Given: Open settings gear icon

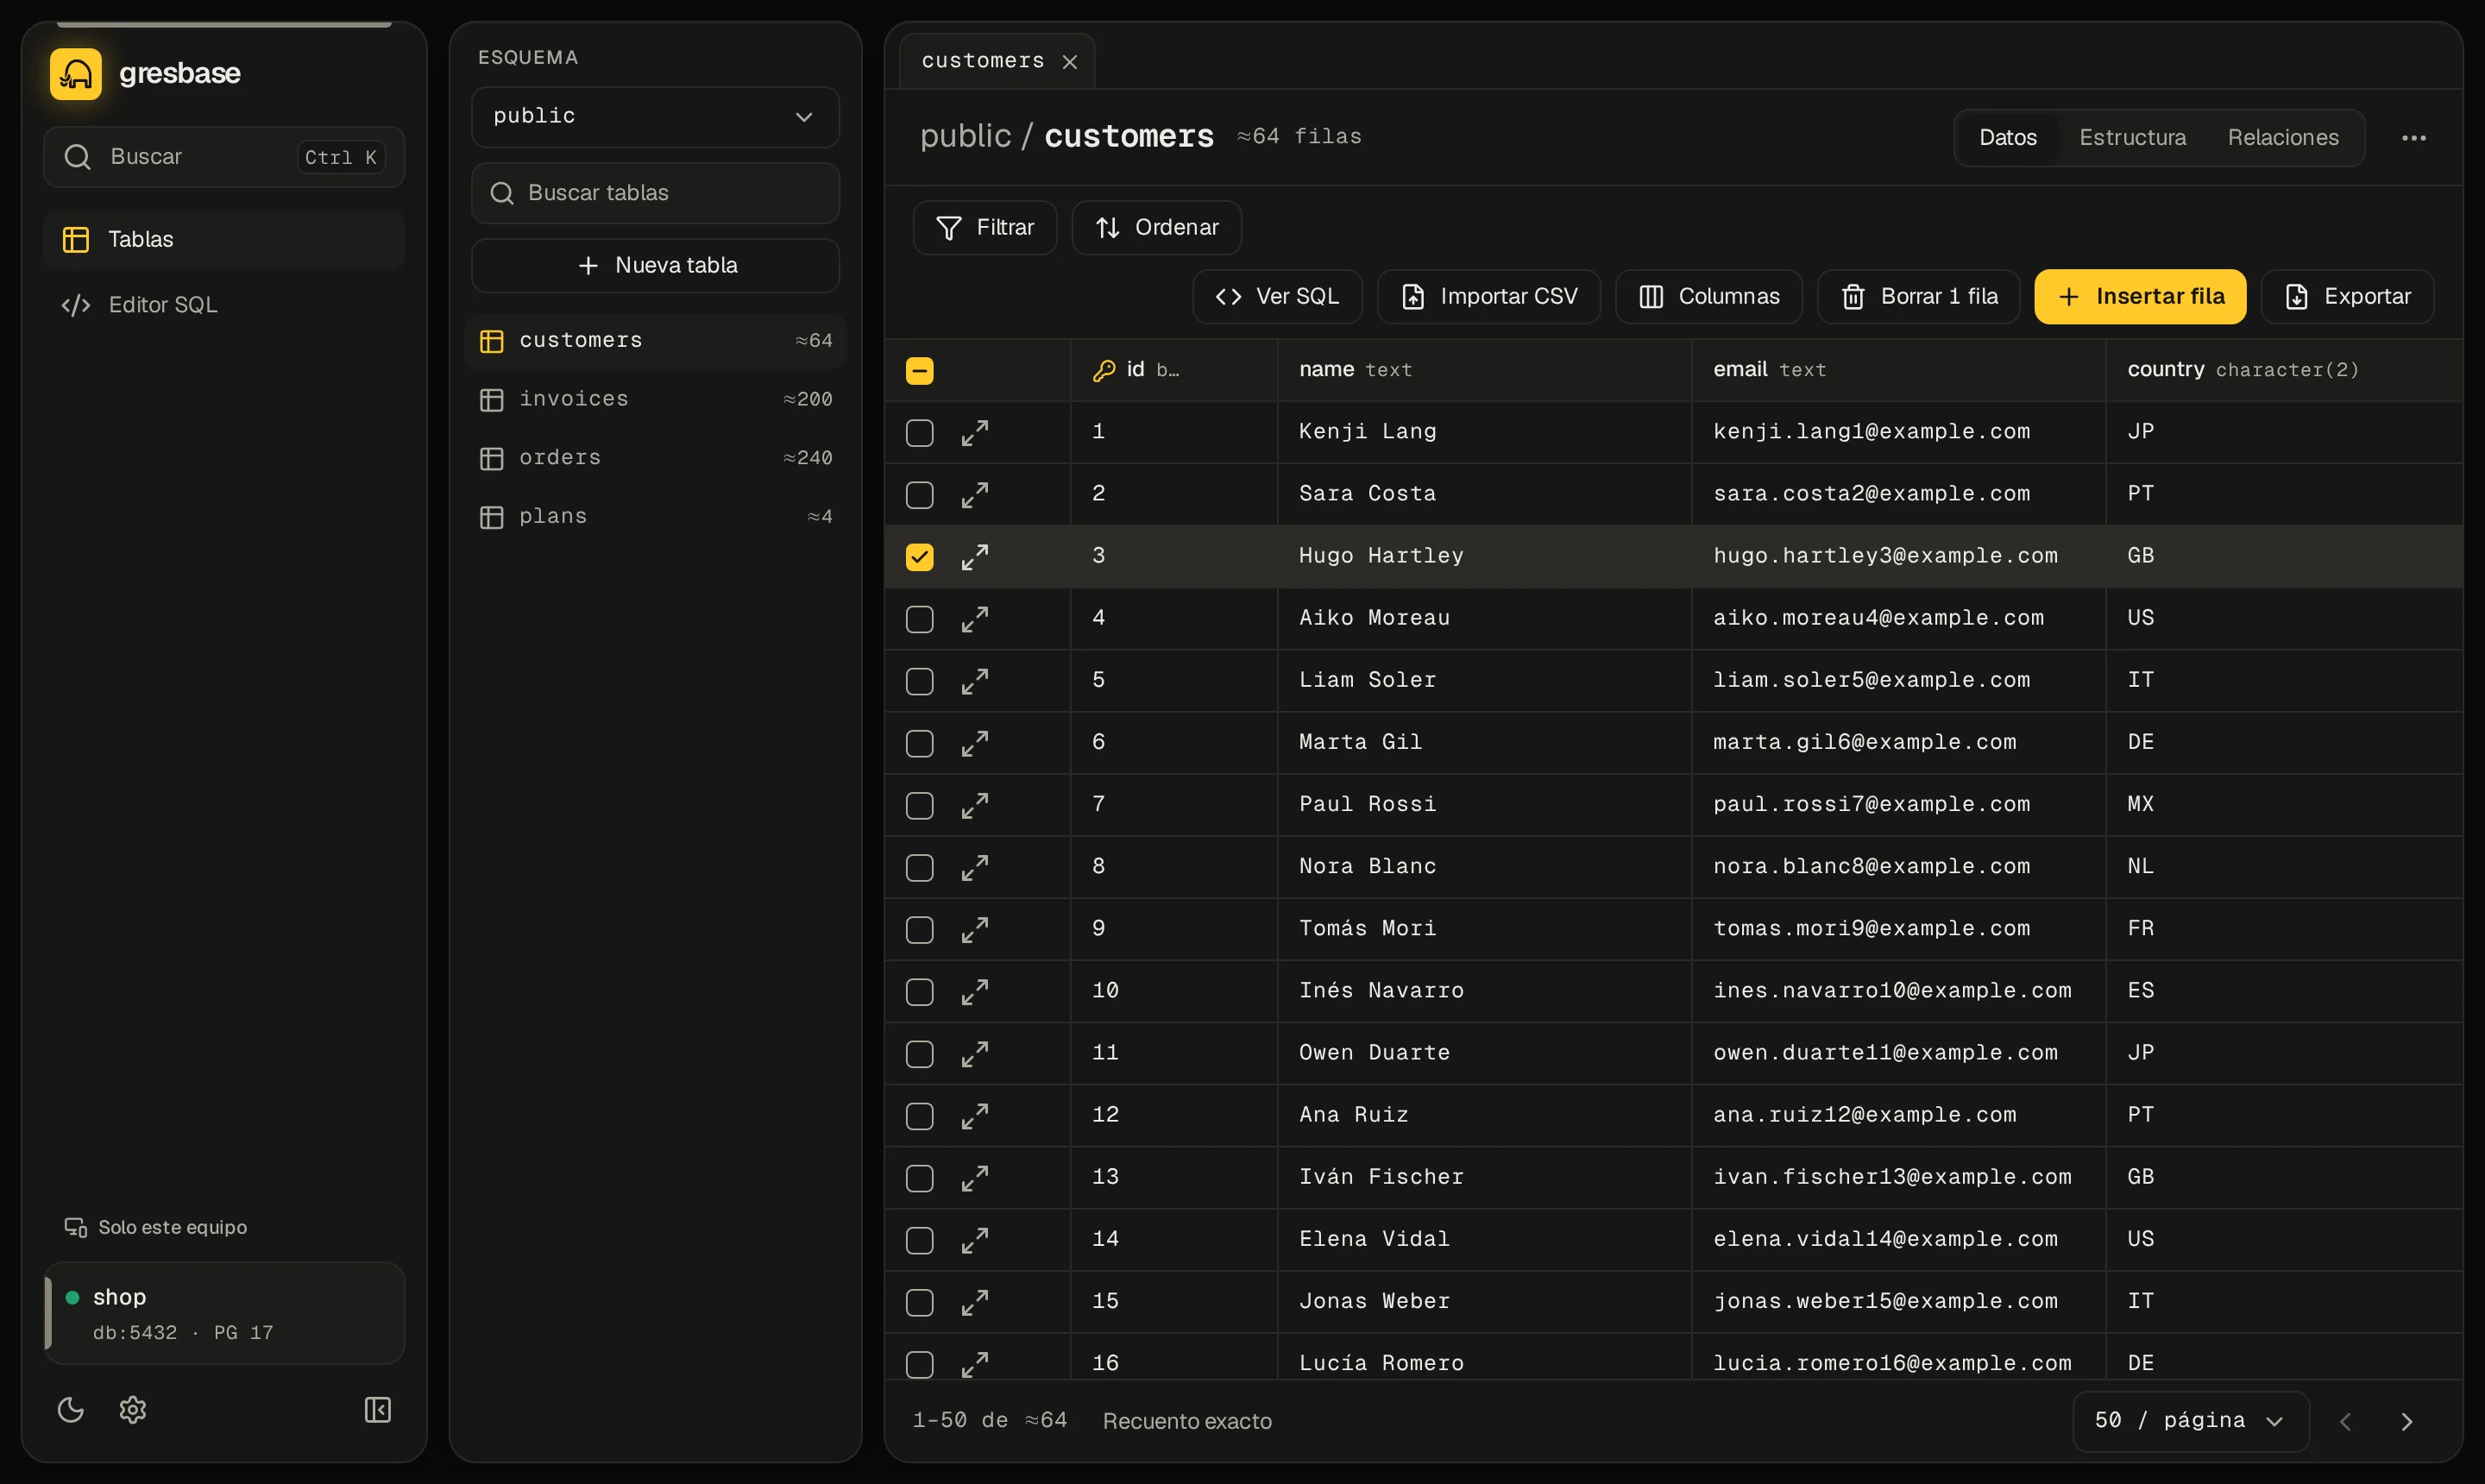Looking at the screenshot, I should pyautogui.click(x=133, y=1410).
